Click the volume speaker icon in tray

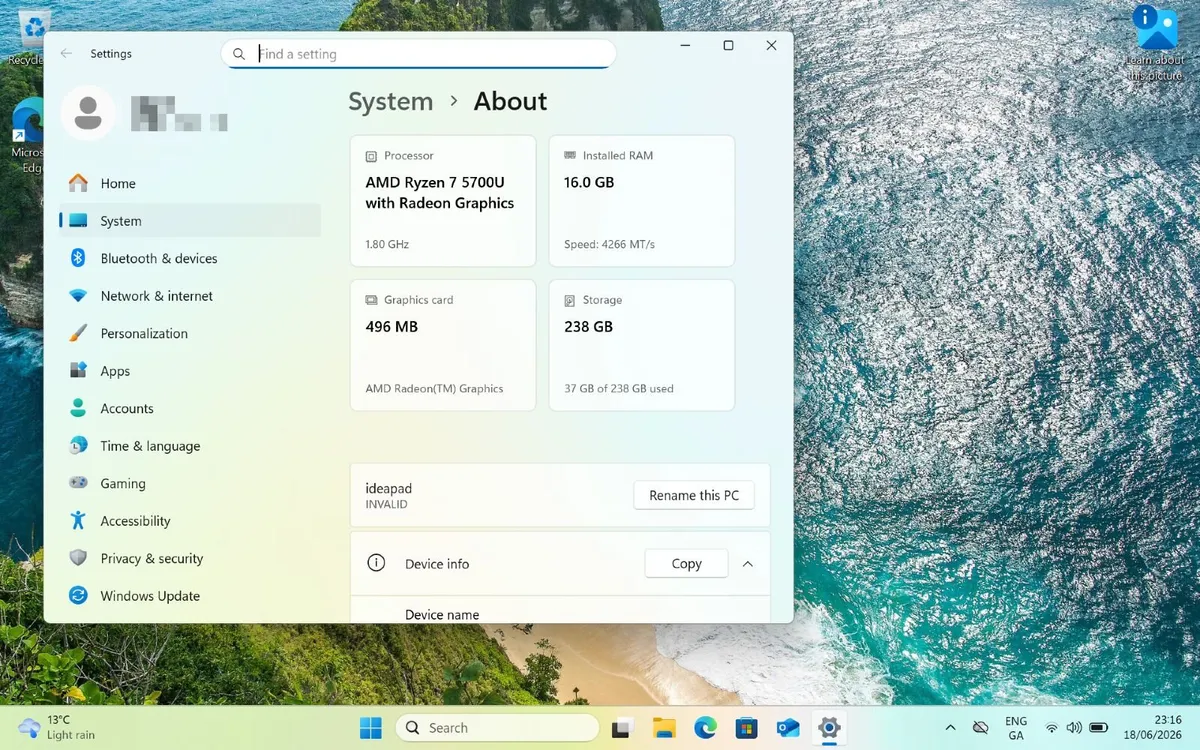1074,728
